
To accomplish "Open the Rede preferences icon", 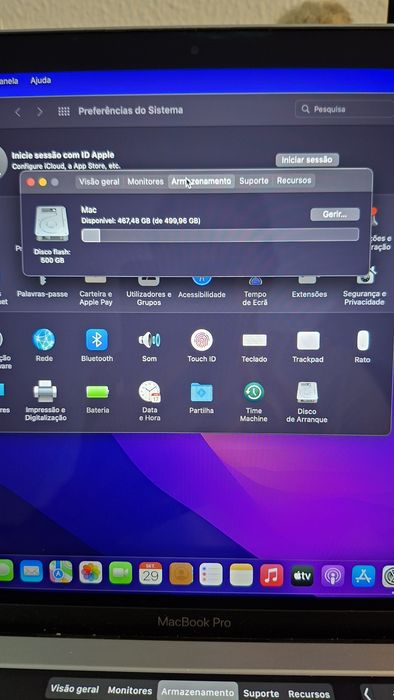I will [x=44, y=340].
